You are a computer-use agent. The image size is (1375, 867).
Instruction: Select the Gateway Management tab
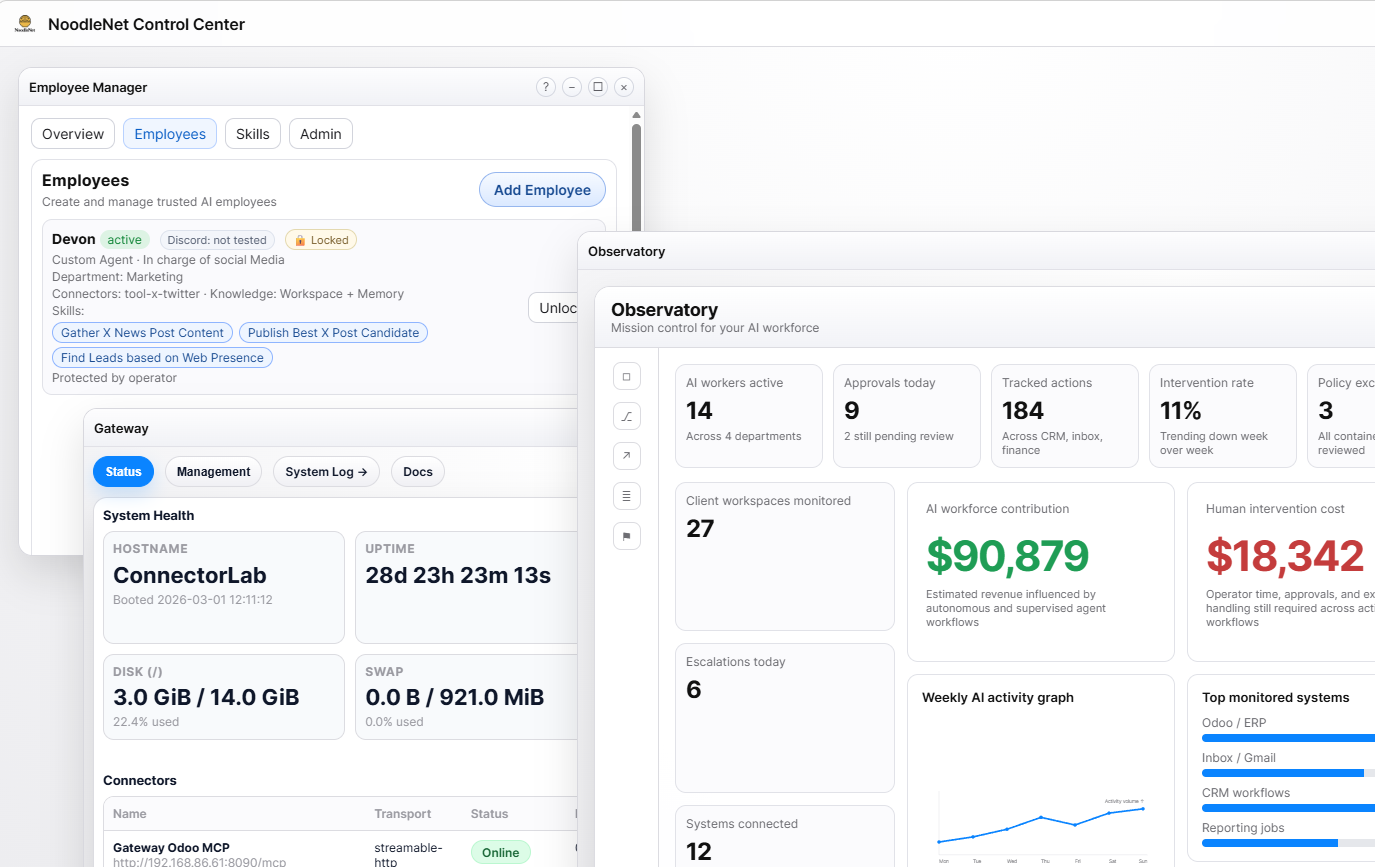[213, 472]
